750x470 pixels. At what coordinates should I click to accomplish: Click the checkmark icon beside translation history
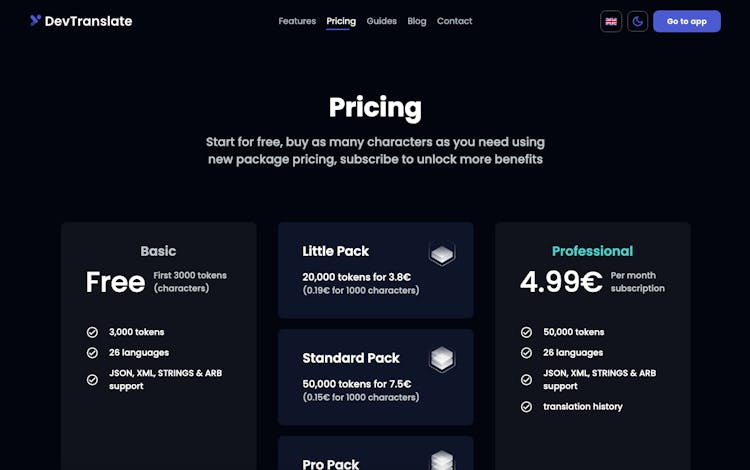coord(527,407)
